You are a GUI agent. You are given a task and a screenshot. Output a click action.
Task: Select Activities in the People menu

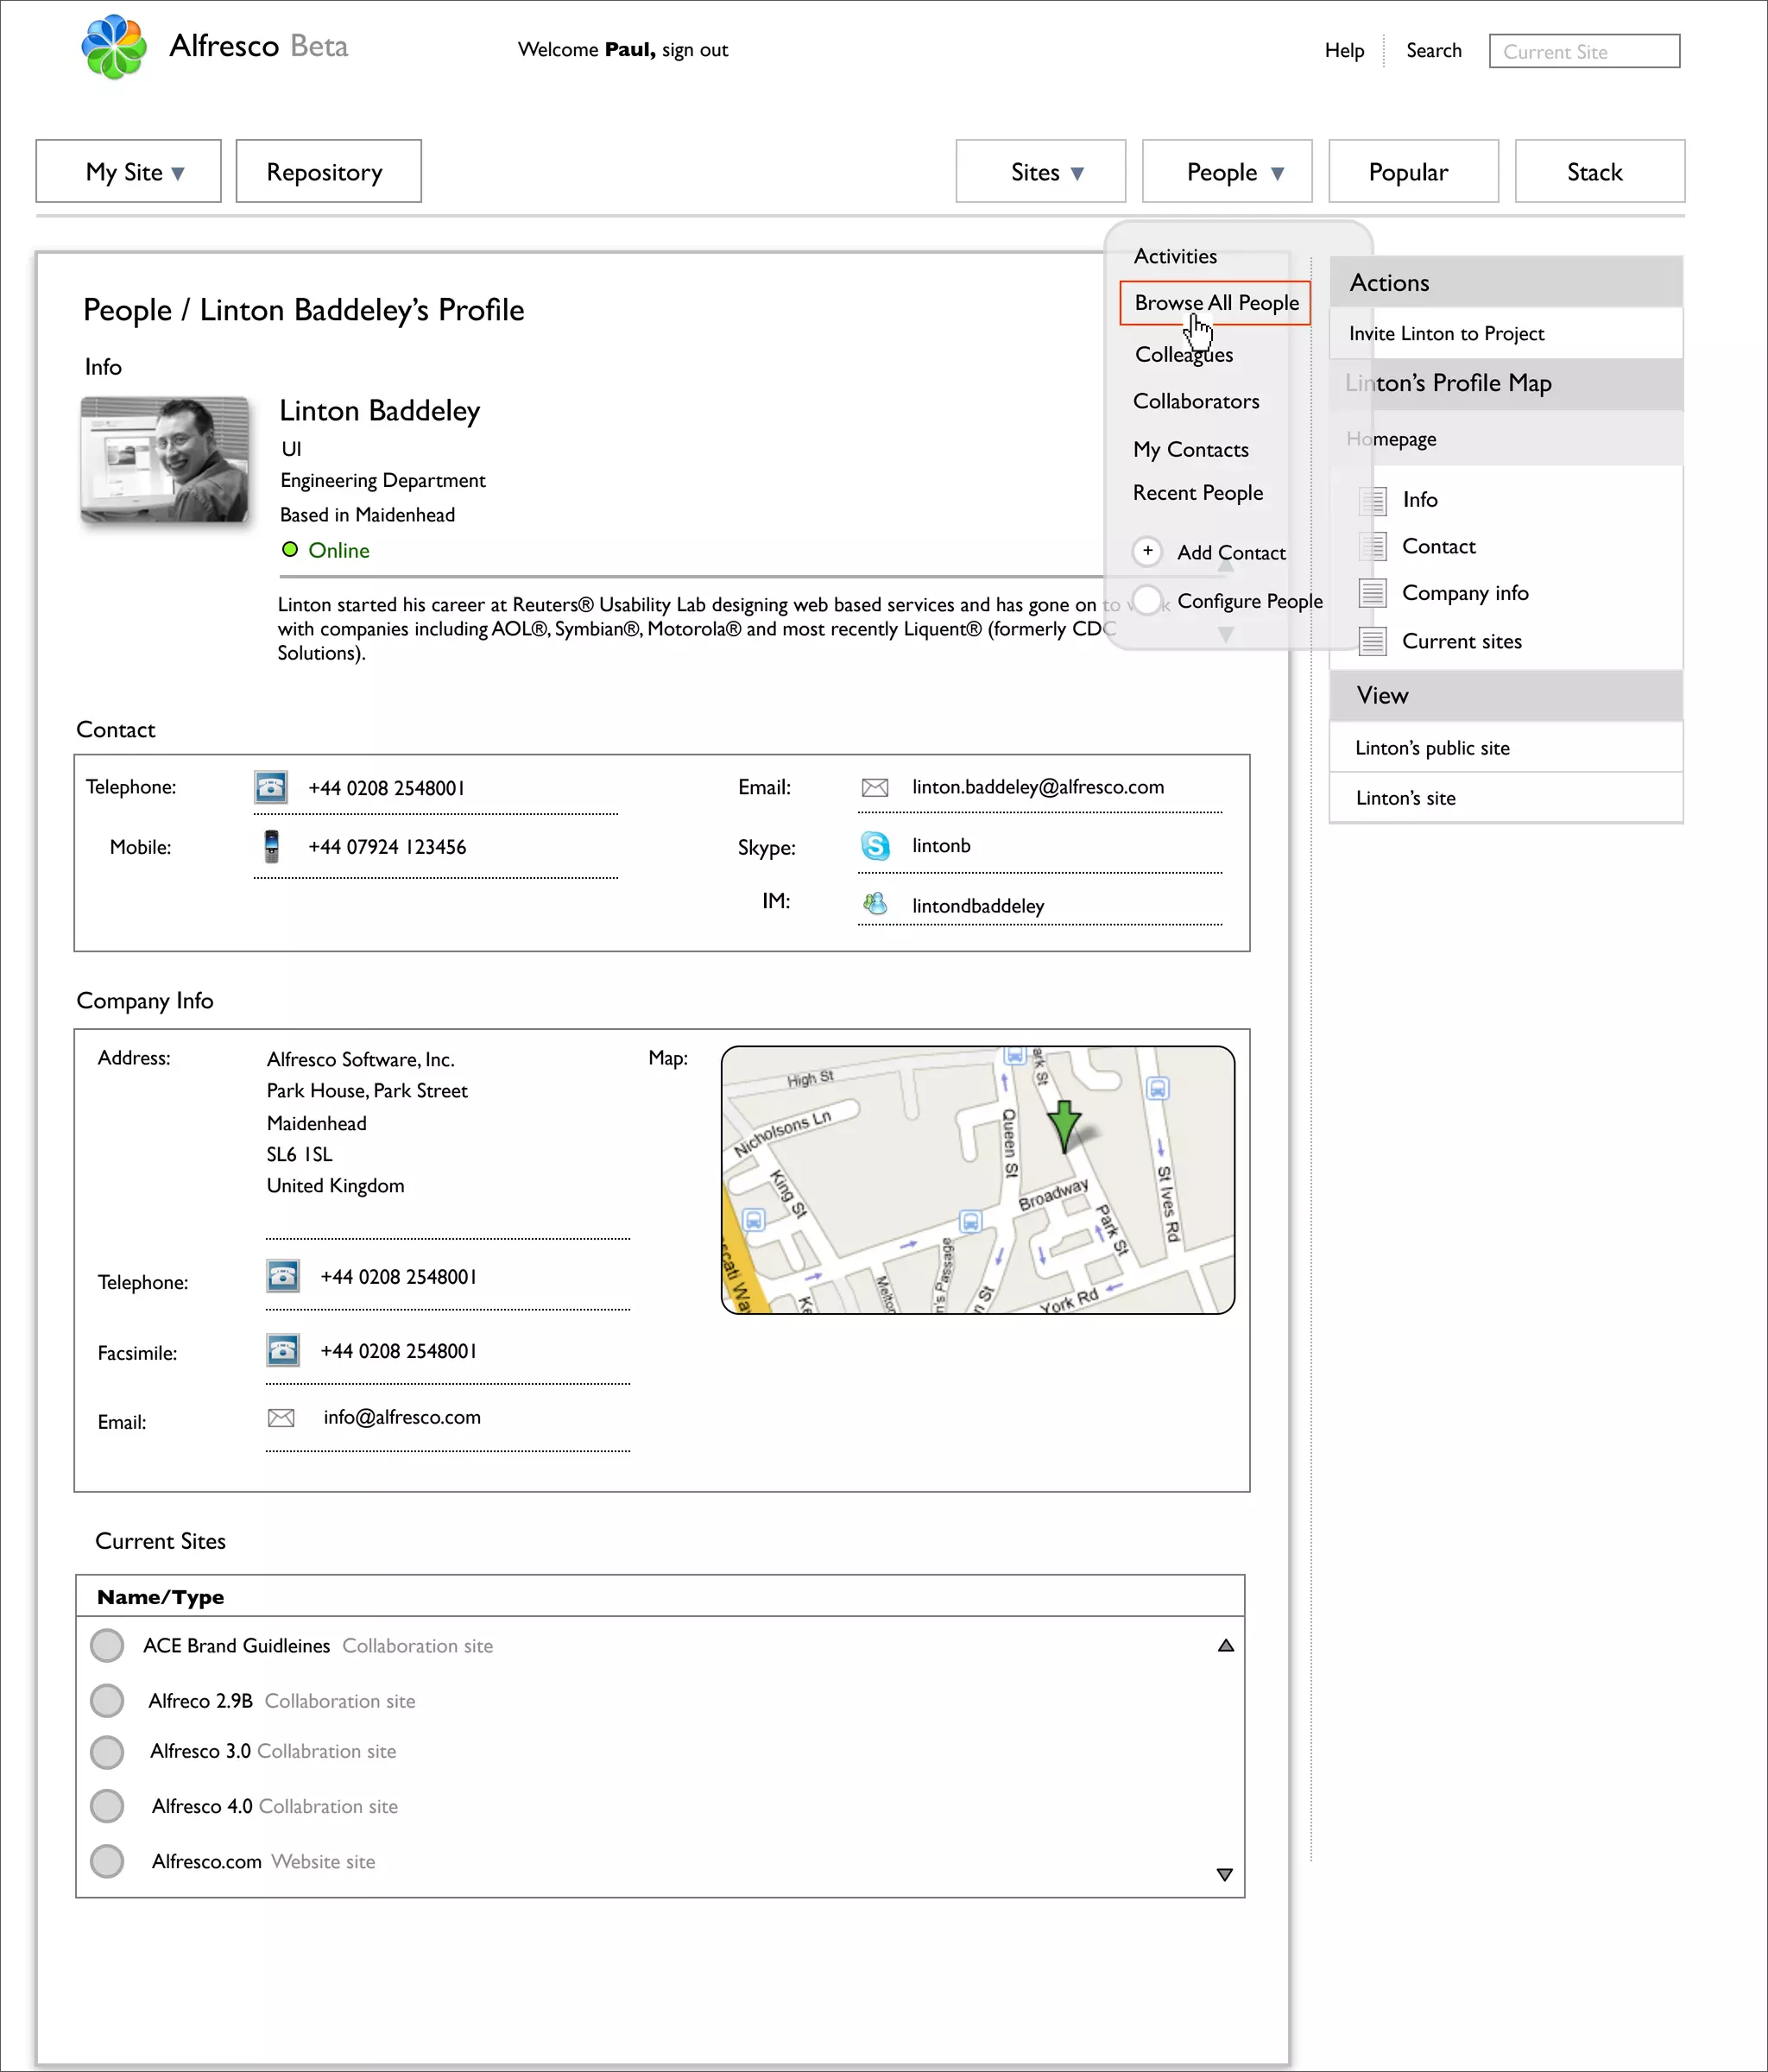point(1175,256)
